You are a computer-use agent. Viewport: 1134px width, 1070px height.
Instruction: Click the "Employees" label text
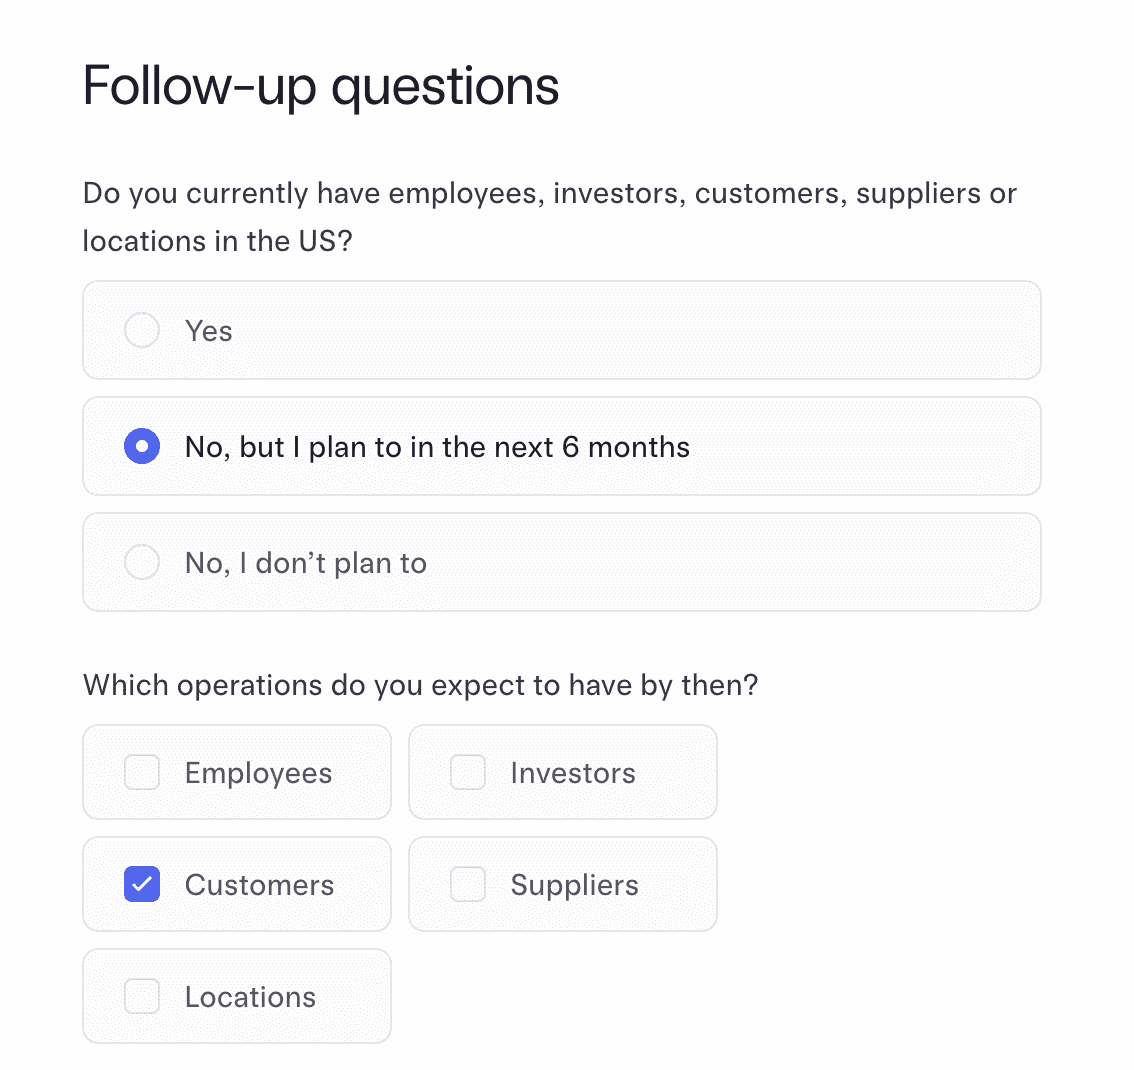pyautogui.click(x=258, y=773)
